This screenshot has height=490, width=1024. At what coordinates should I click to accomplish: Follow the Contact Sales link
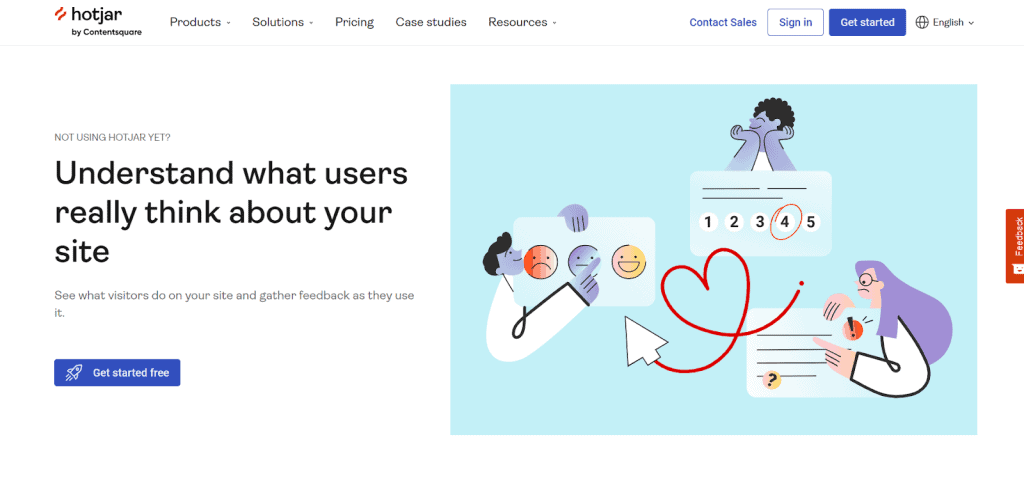[723, 22]
